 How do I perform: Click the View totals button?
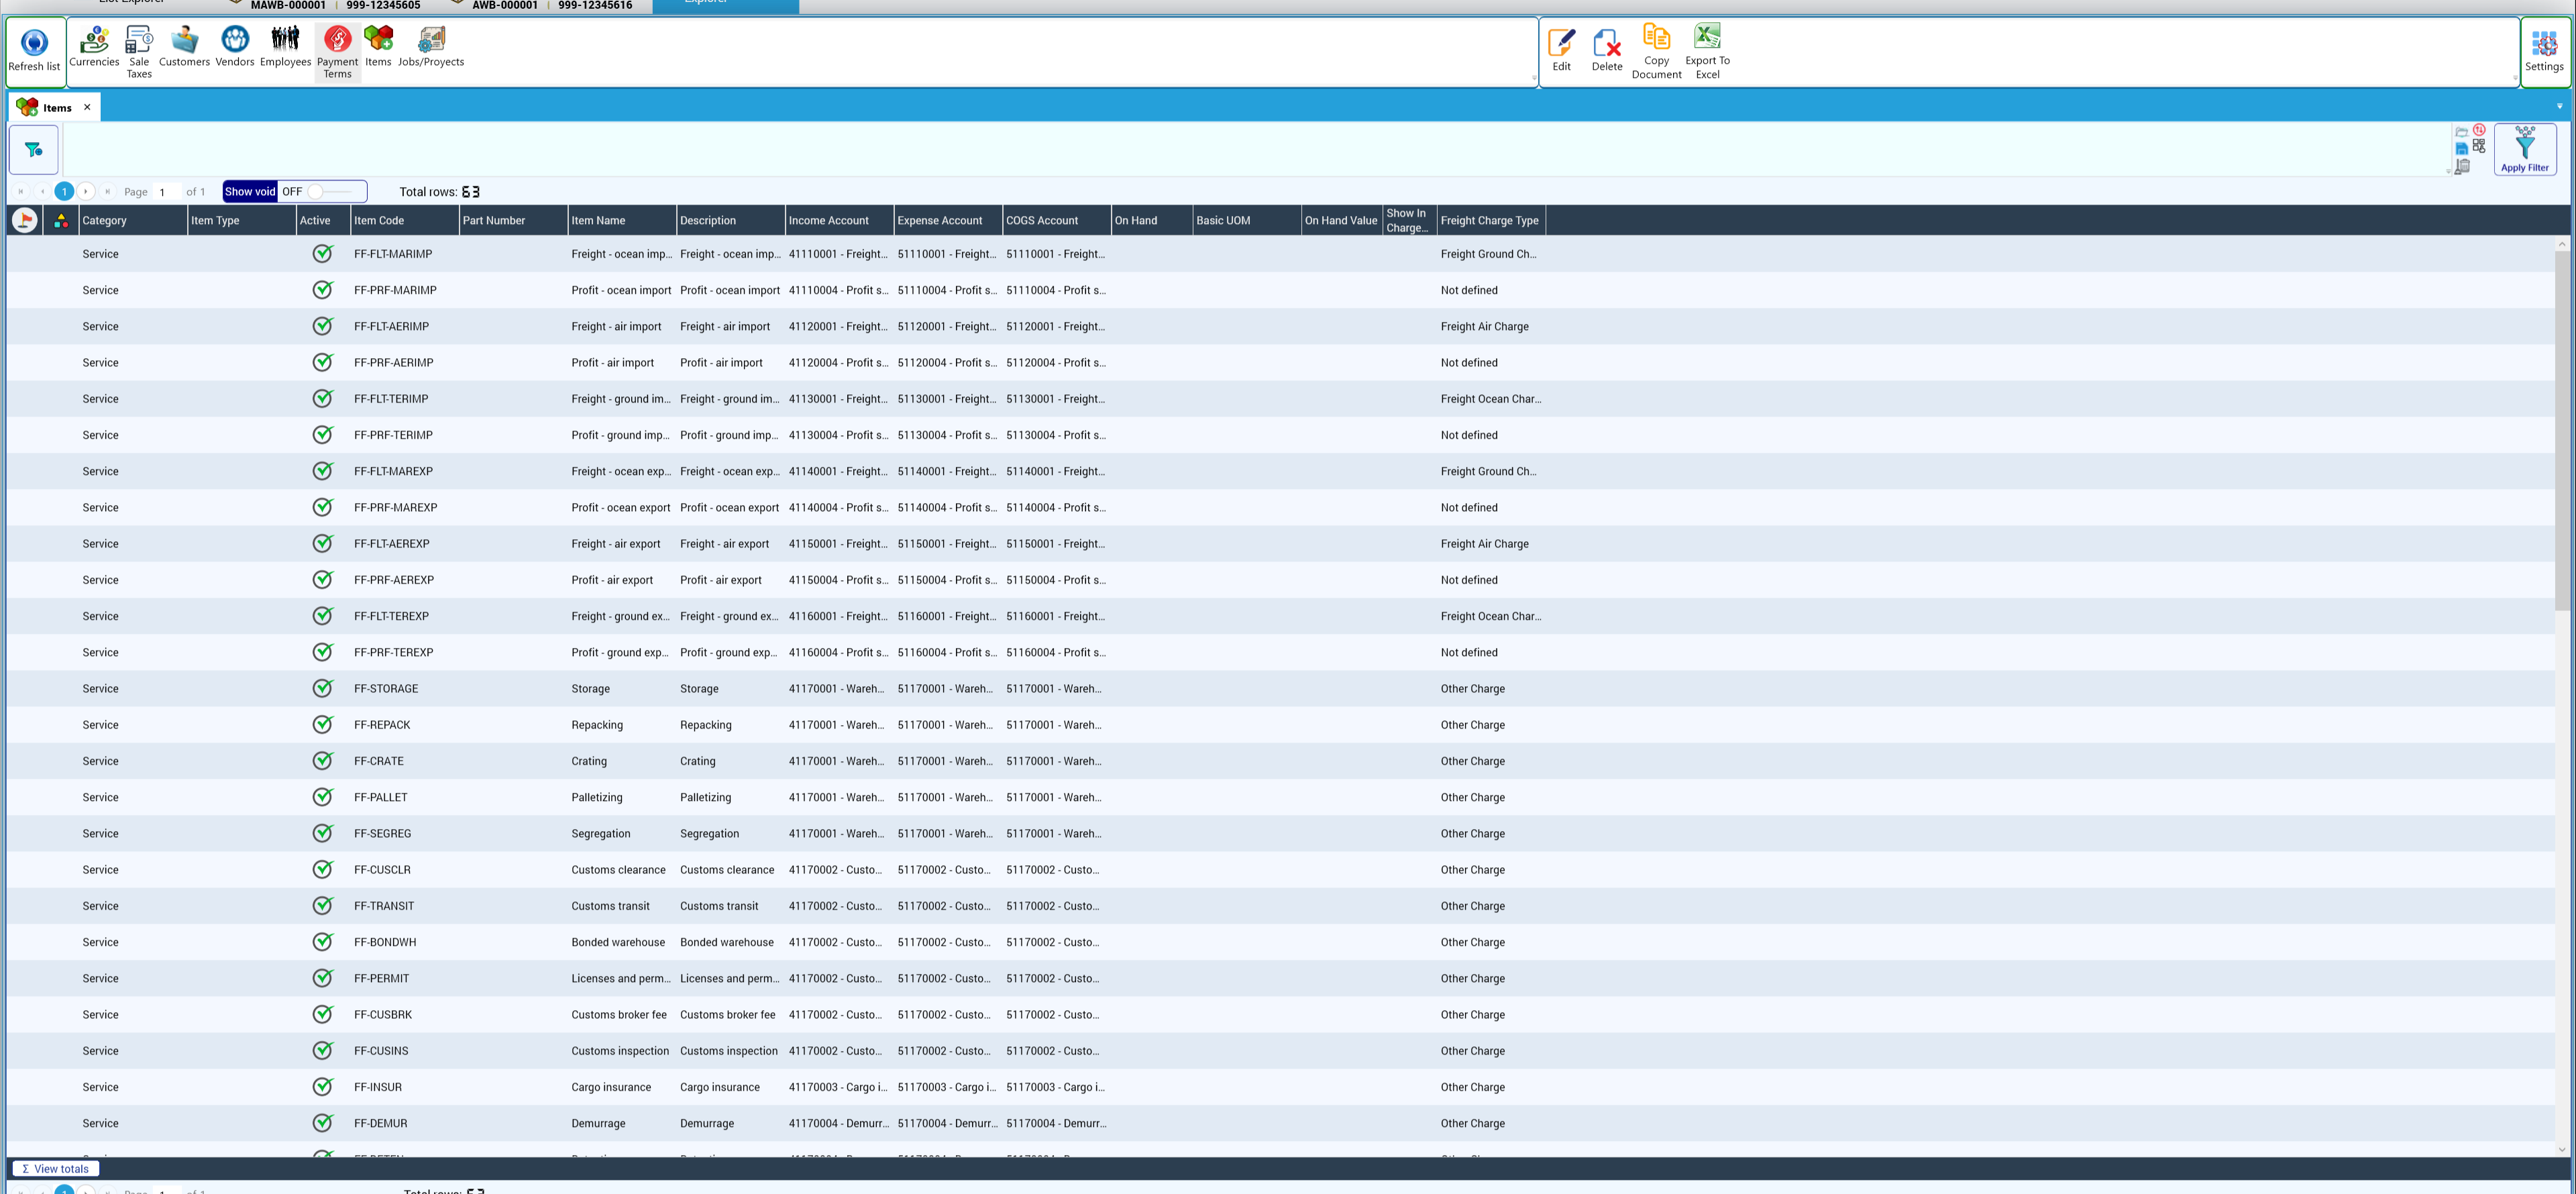[56, 1168]
